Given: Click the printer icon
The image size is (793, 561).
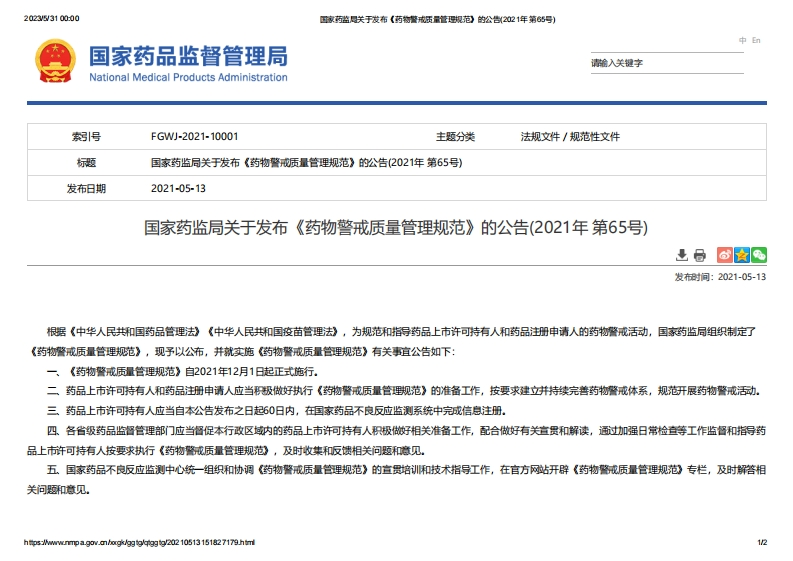Looking at the screenshot, I should 700,255.
